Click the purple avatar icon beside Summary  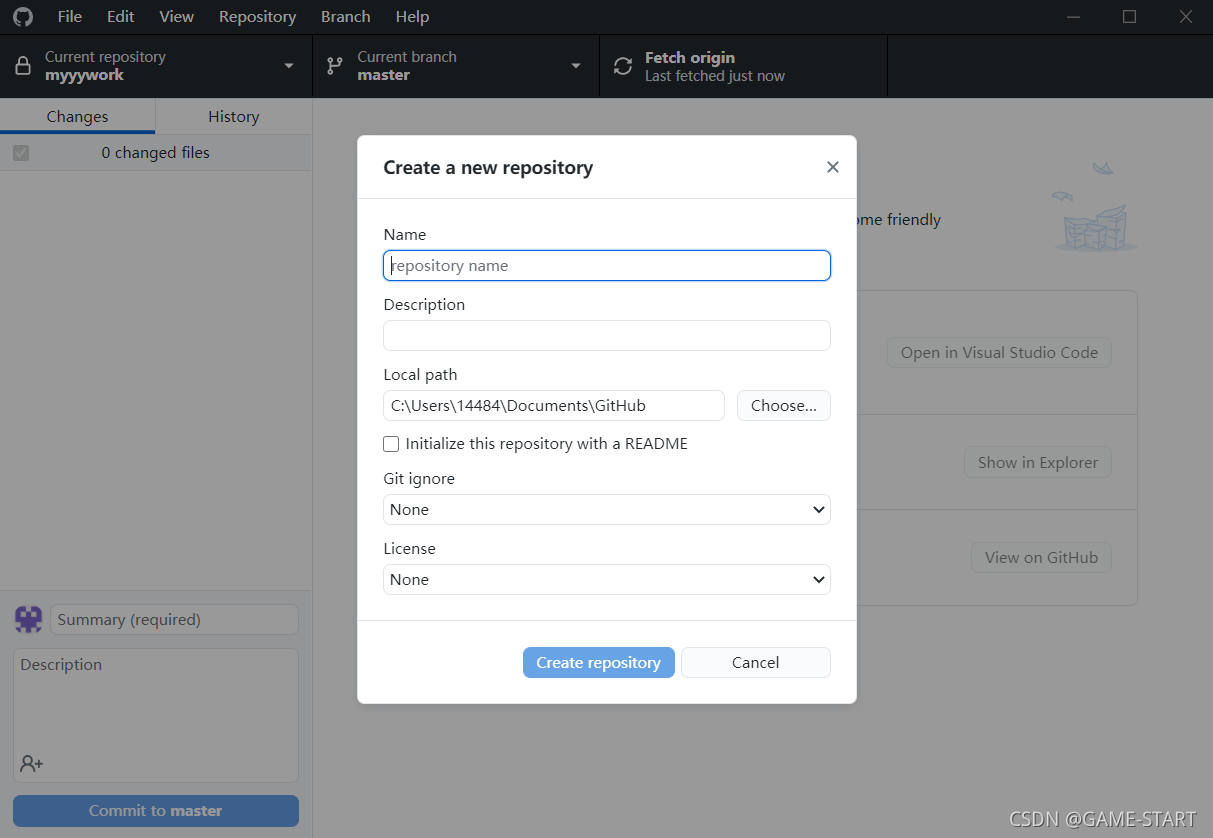pos(28,619)
